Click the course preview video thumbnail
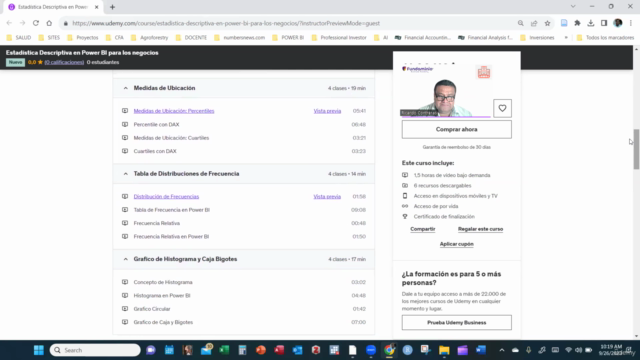The height and width of the screenshot is (360, 640). 446,91
